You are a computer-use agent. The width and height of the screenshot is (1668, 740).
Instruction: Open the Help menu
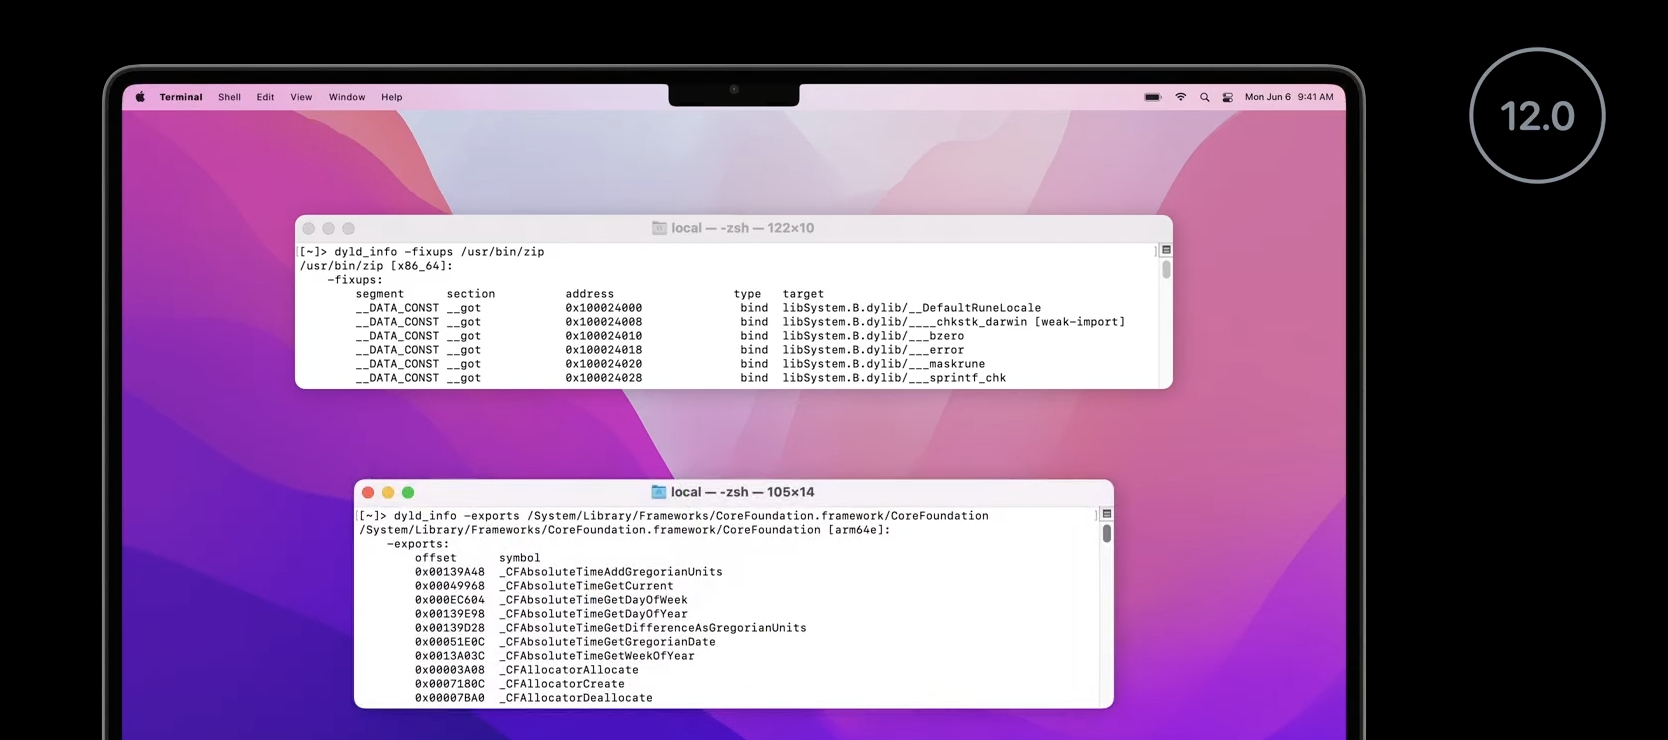point(391,97)
